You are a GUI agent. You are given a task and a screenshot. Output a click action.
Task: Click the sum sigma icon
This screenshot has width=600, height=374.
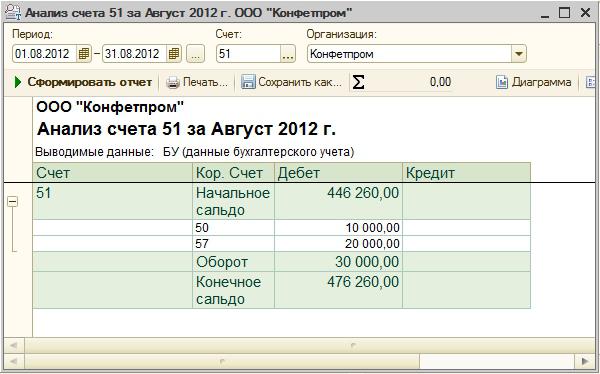tap(358, 82)
